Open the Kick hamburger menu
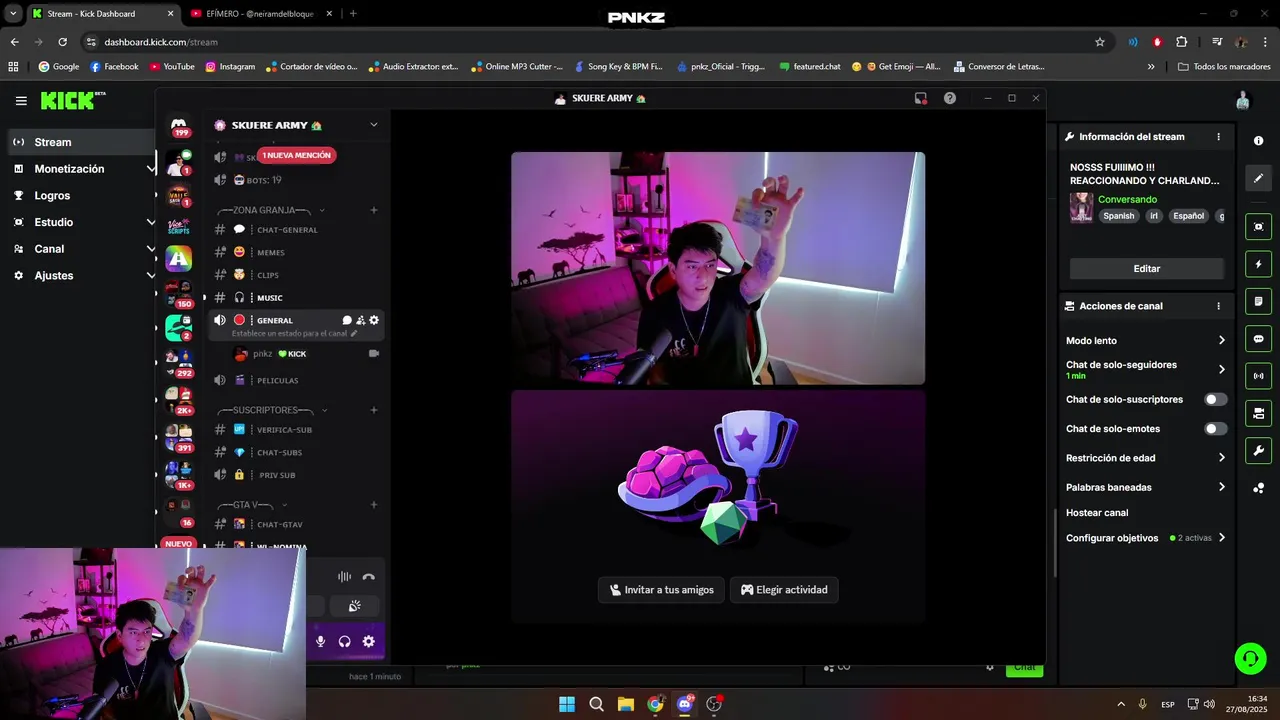 click(x=21, y=100)
